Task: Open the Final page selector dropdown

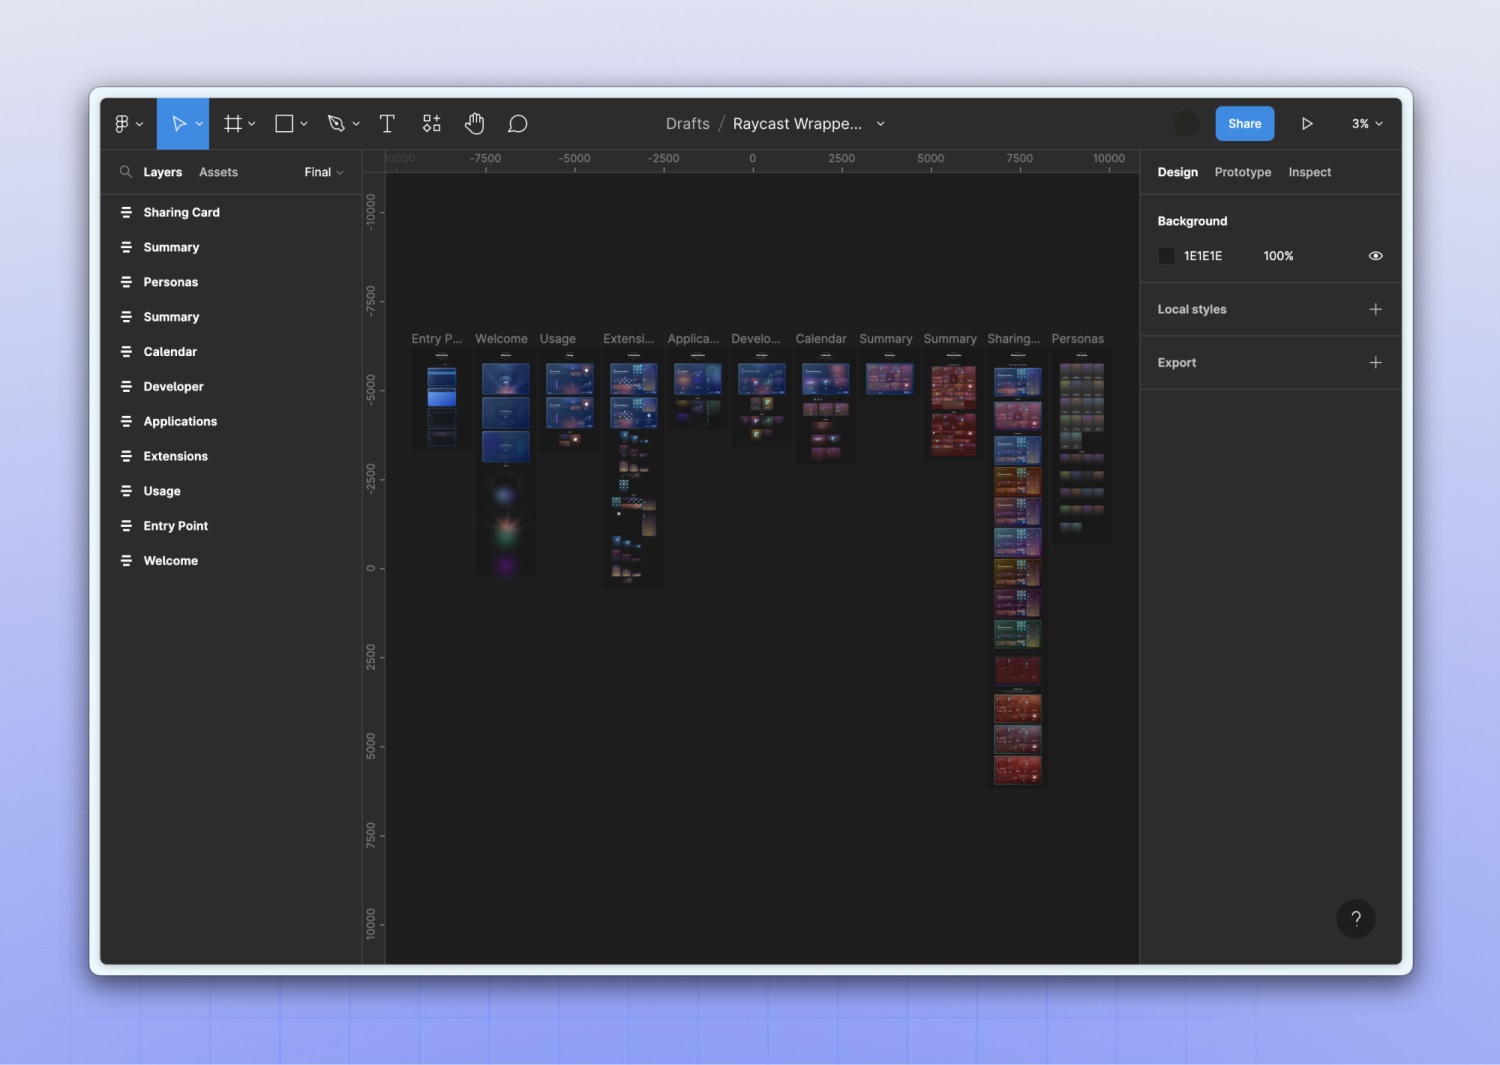Action: coord(324,172)
